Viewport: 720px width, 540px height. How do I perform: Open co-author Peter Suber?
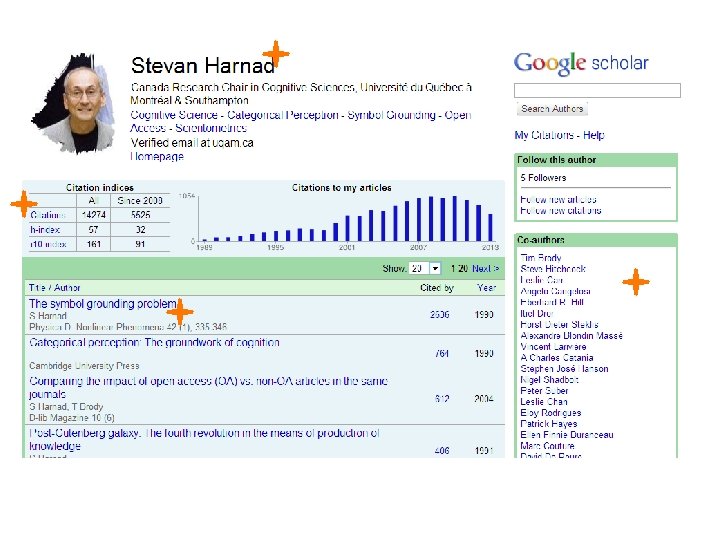(x=544, y=391)
